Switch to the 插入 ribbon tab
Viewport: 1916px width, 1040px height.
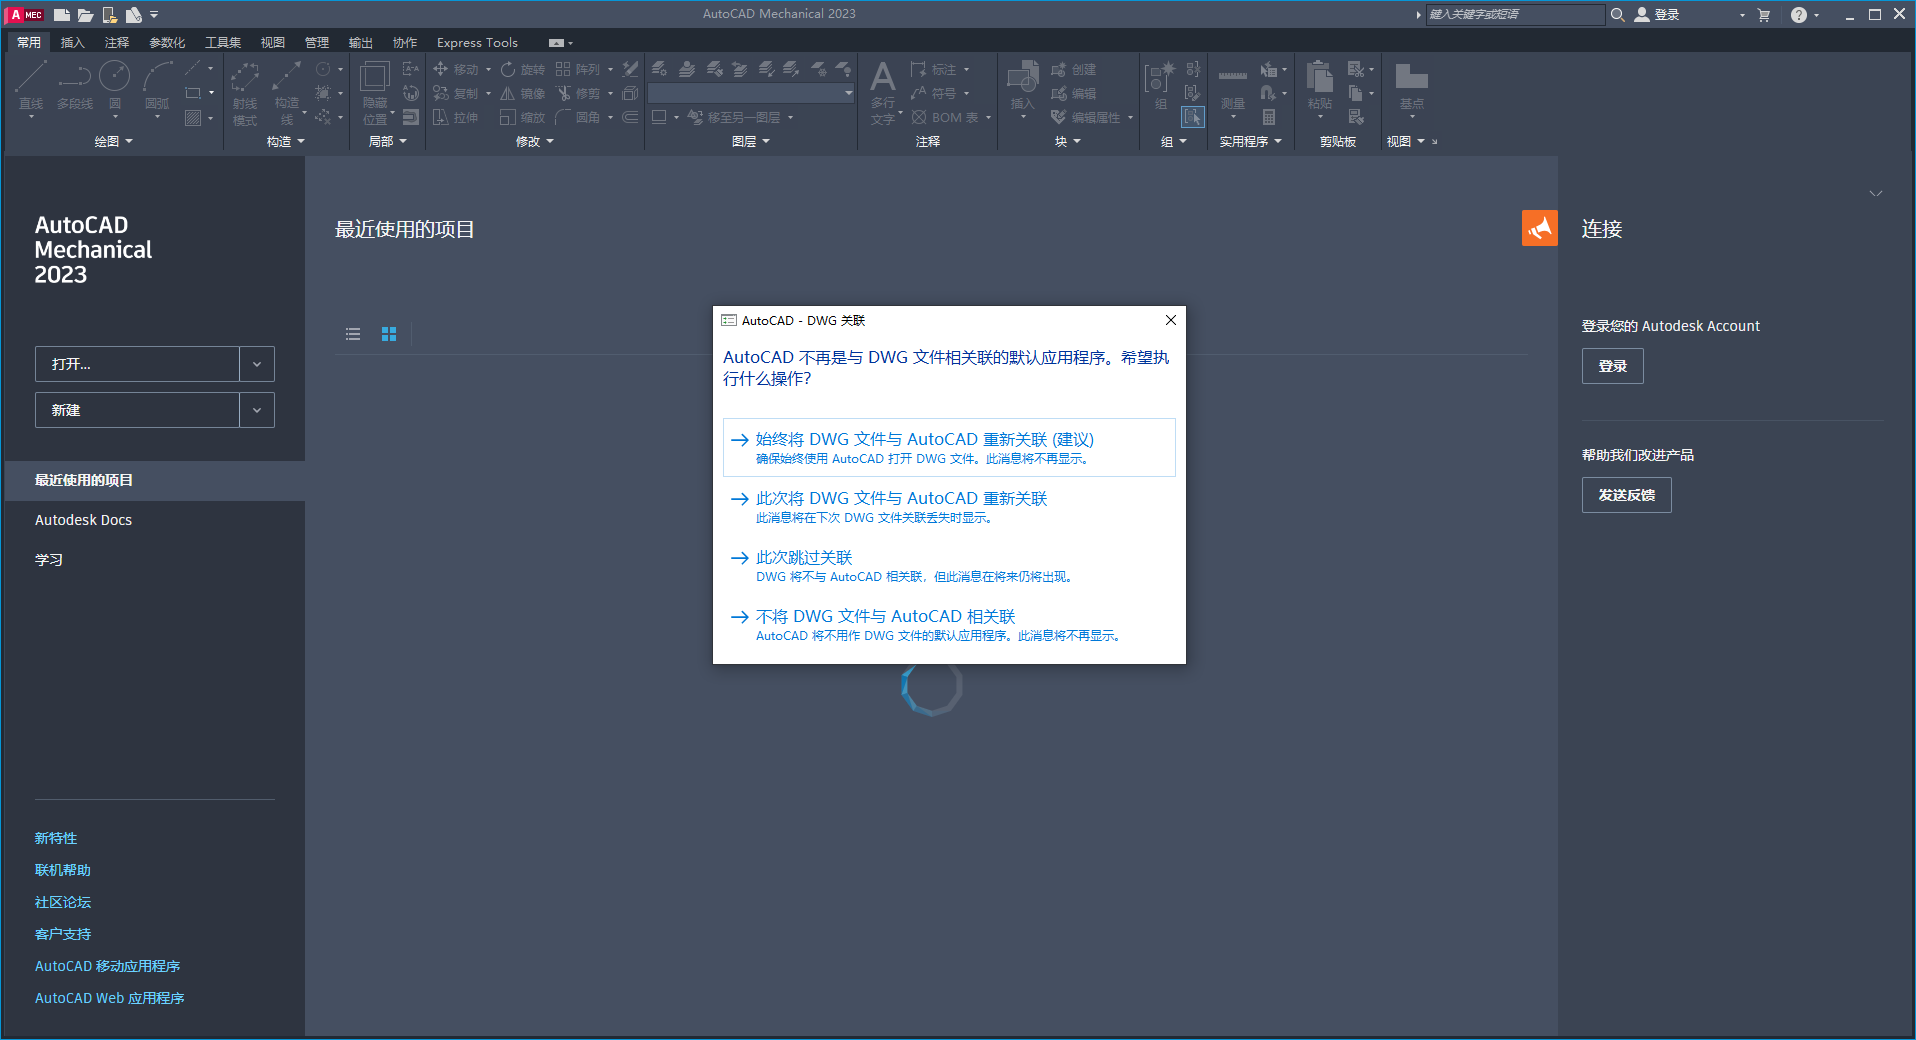(x=72, y=42)
